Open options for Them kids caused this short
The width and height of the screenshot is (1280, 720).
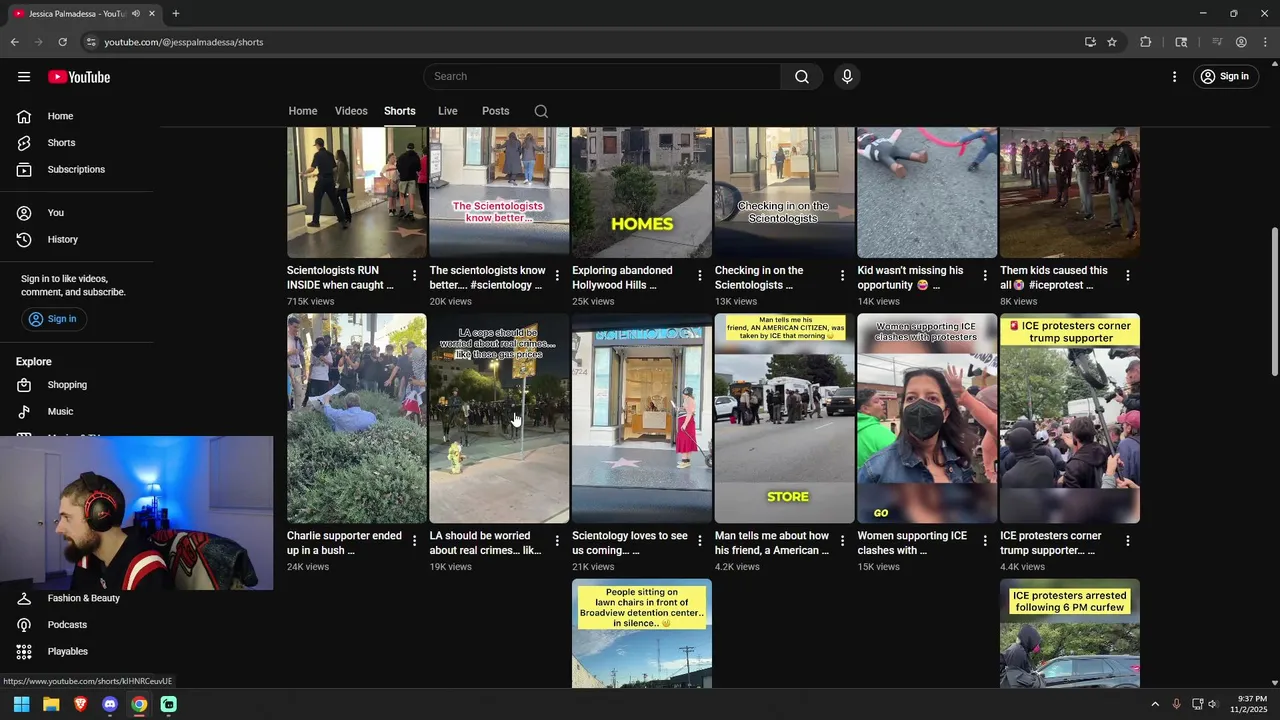[1128, 275]
